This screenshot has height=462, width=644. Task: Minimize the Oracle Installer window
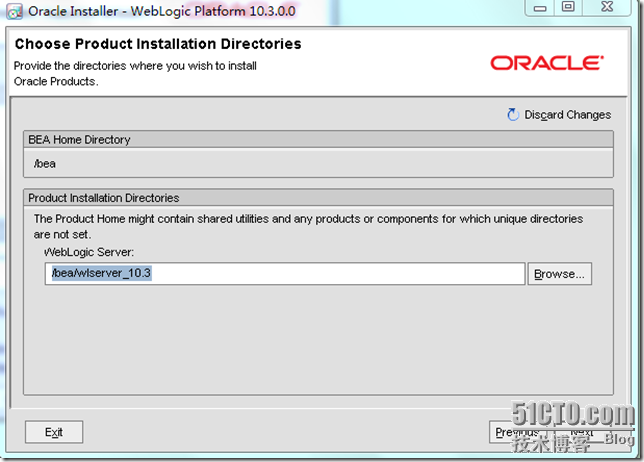coord(540,8)
